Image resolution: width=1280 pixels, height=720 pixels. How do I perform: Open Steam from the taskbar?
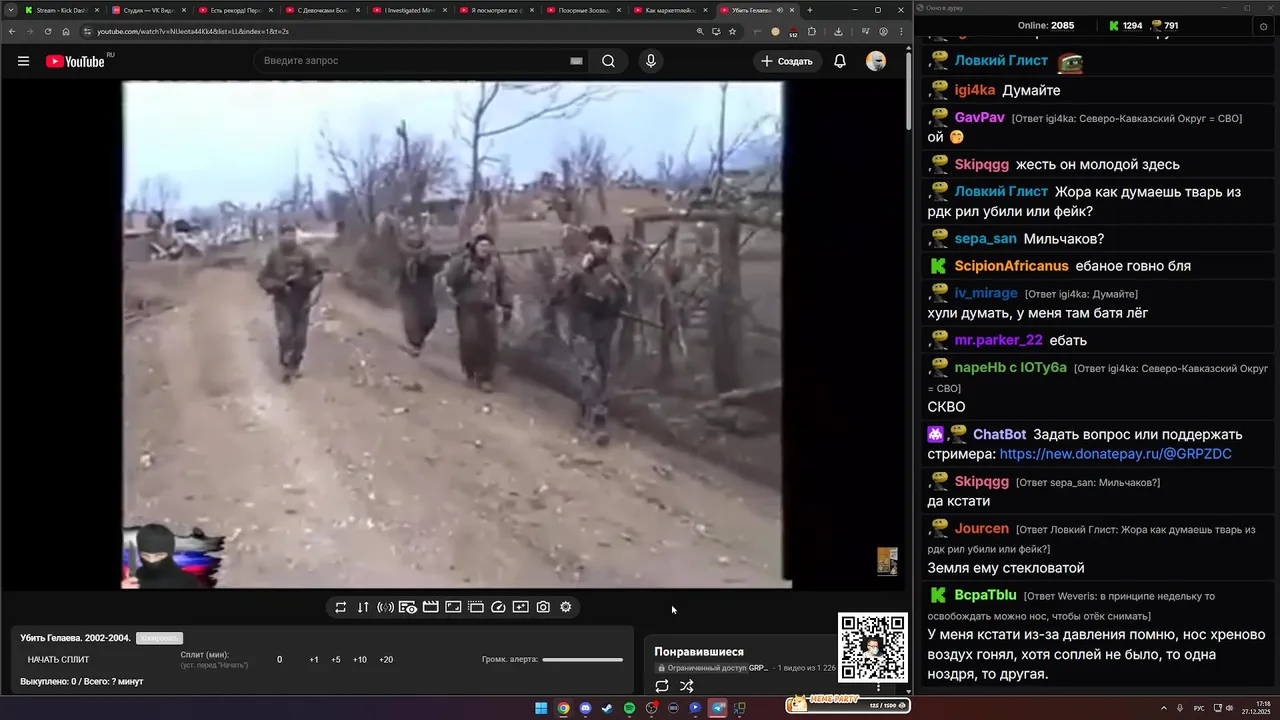[x=607, y=708]
